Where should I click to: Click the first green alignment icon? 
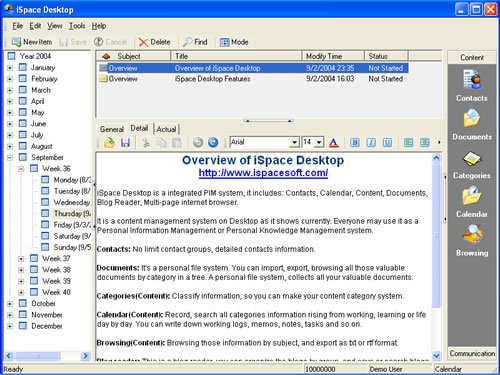[x=408, y=143]
